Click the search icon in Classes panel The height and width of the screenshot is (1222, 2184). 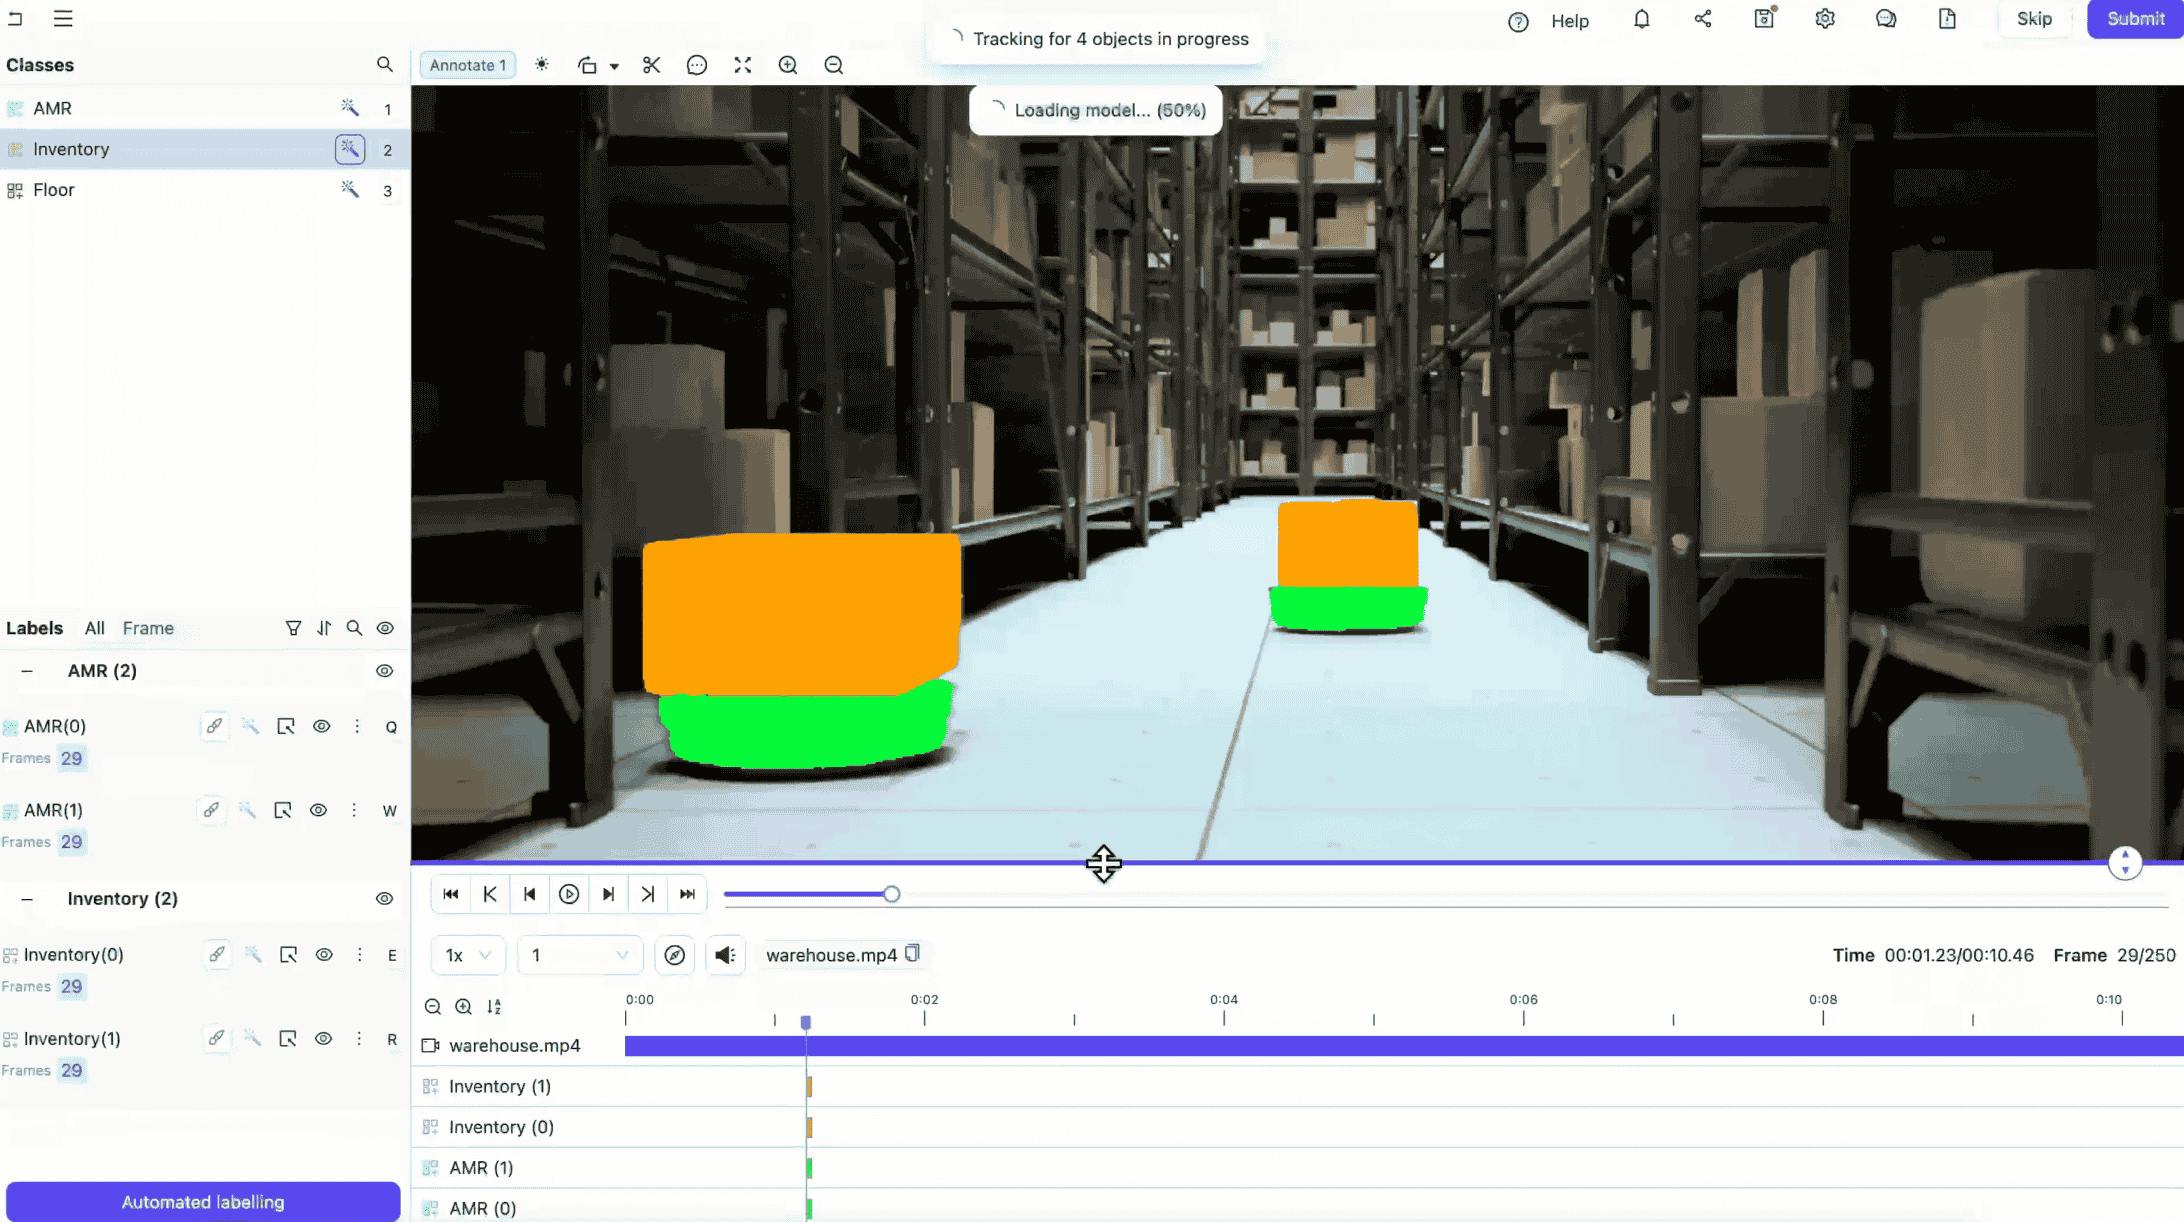(386, 64)
